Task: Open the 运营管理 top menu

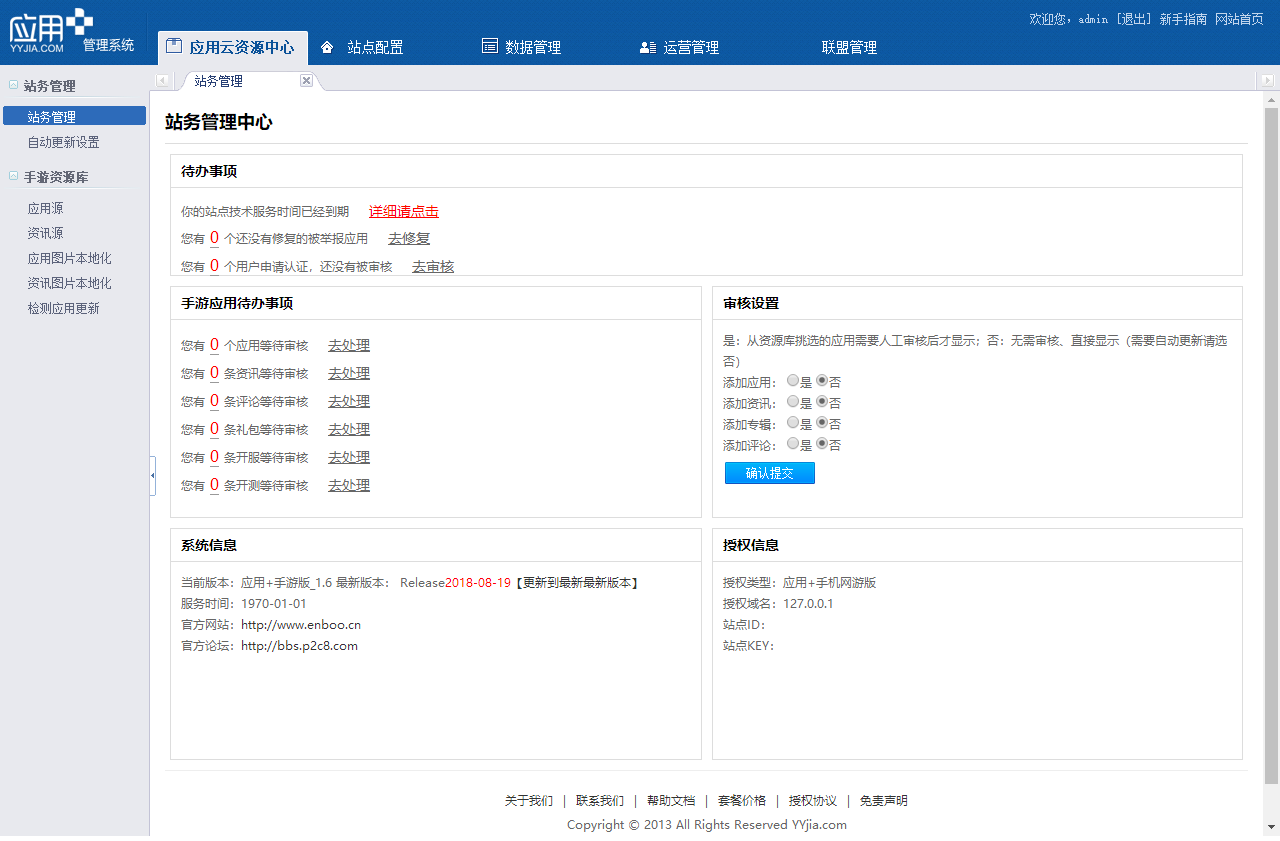Action: (x=690, y=48)
